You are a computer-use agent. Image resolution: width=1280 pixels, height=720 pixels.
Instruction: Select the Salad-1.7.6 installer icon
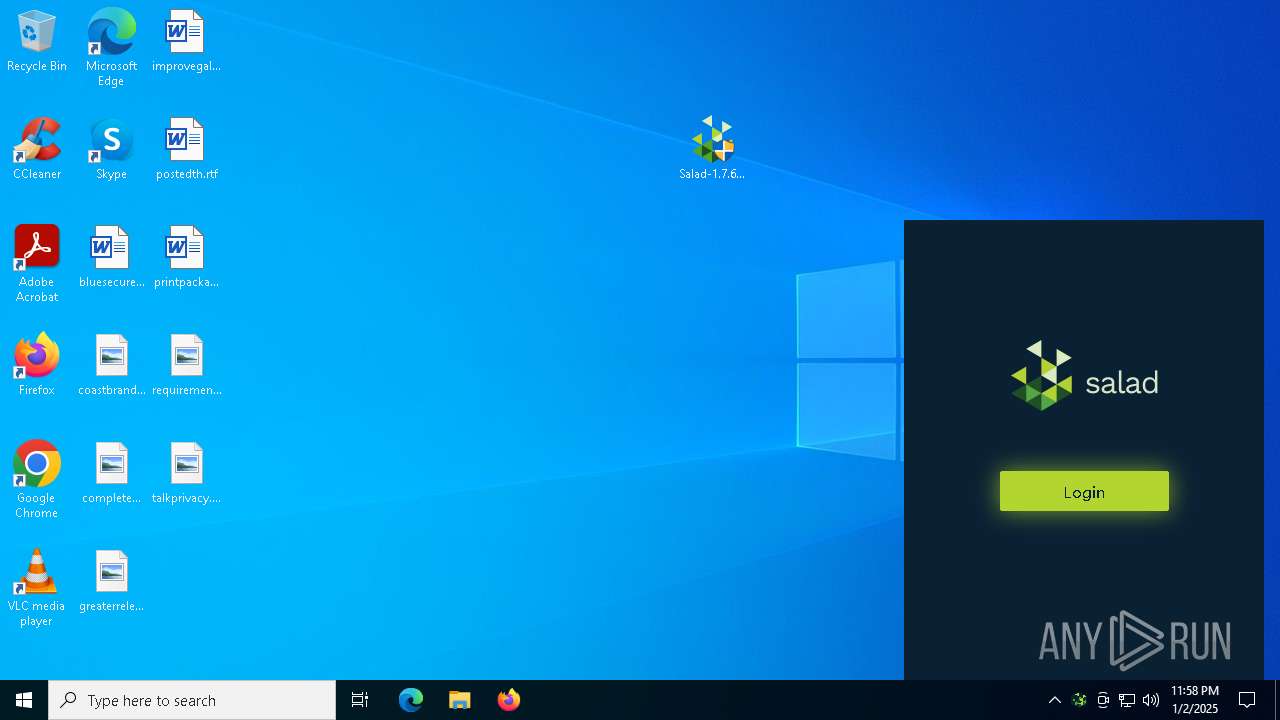(x=712, y=148)
